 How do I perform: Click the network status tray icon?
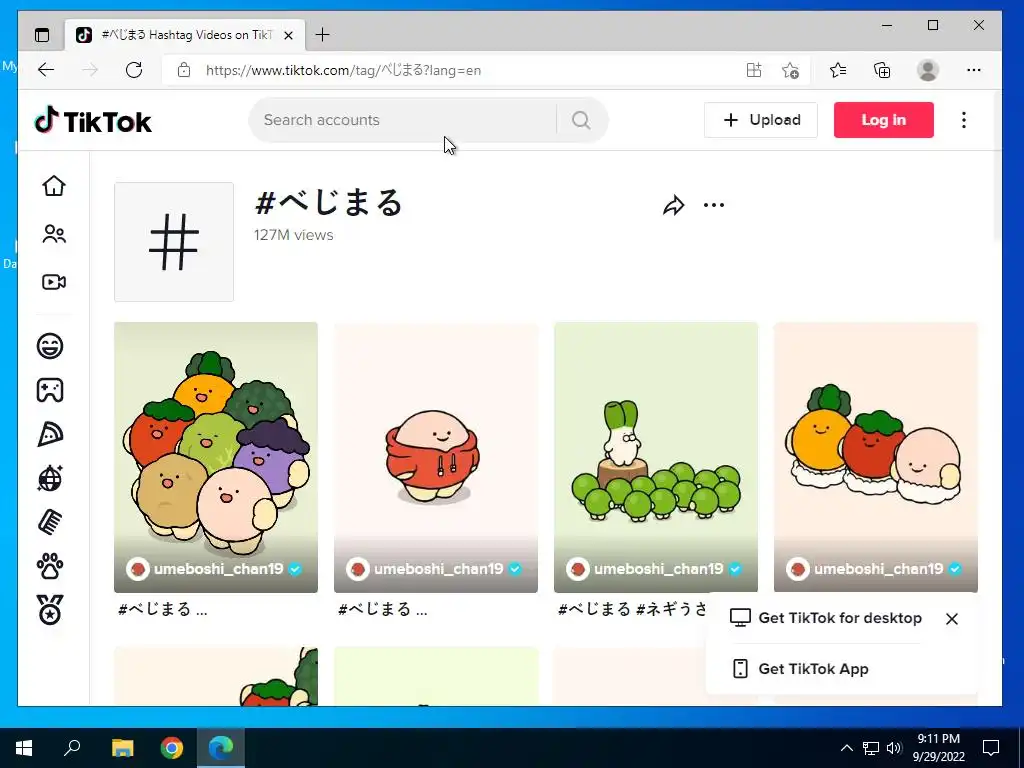(871, 748)
